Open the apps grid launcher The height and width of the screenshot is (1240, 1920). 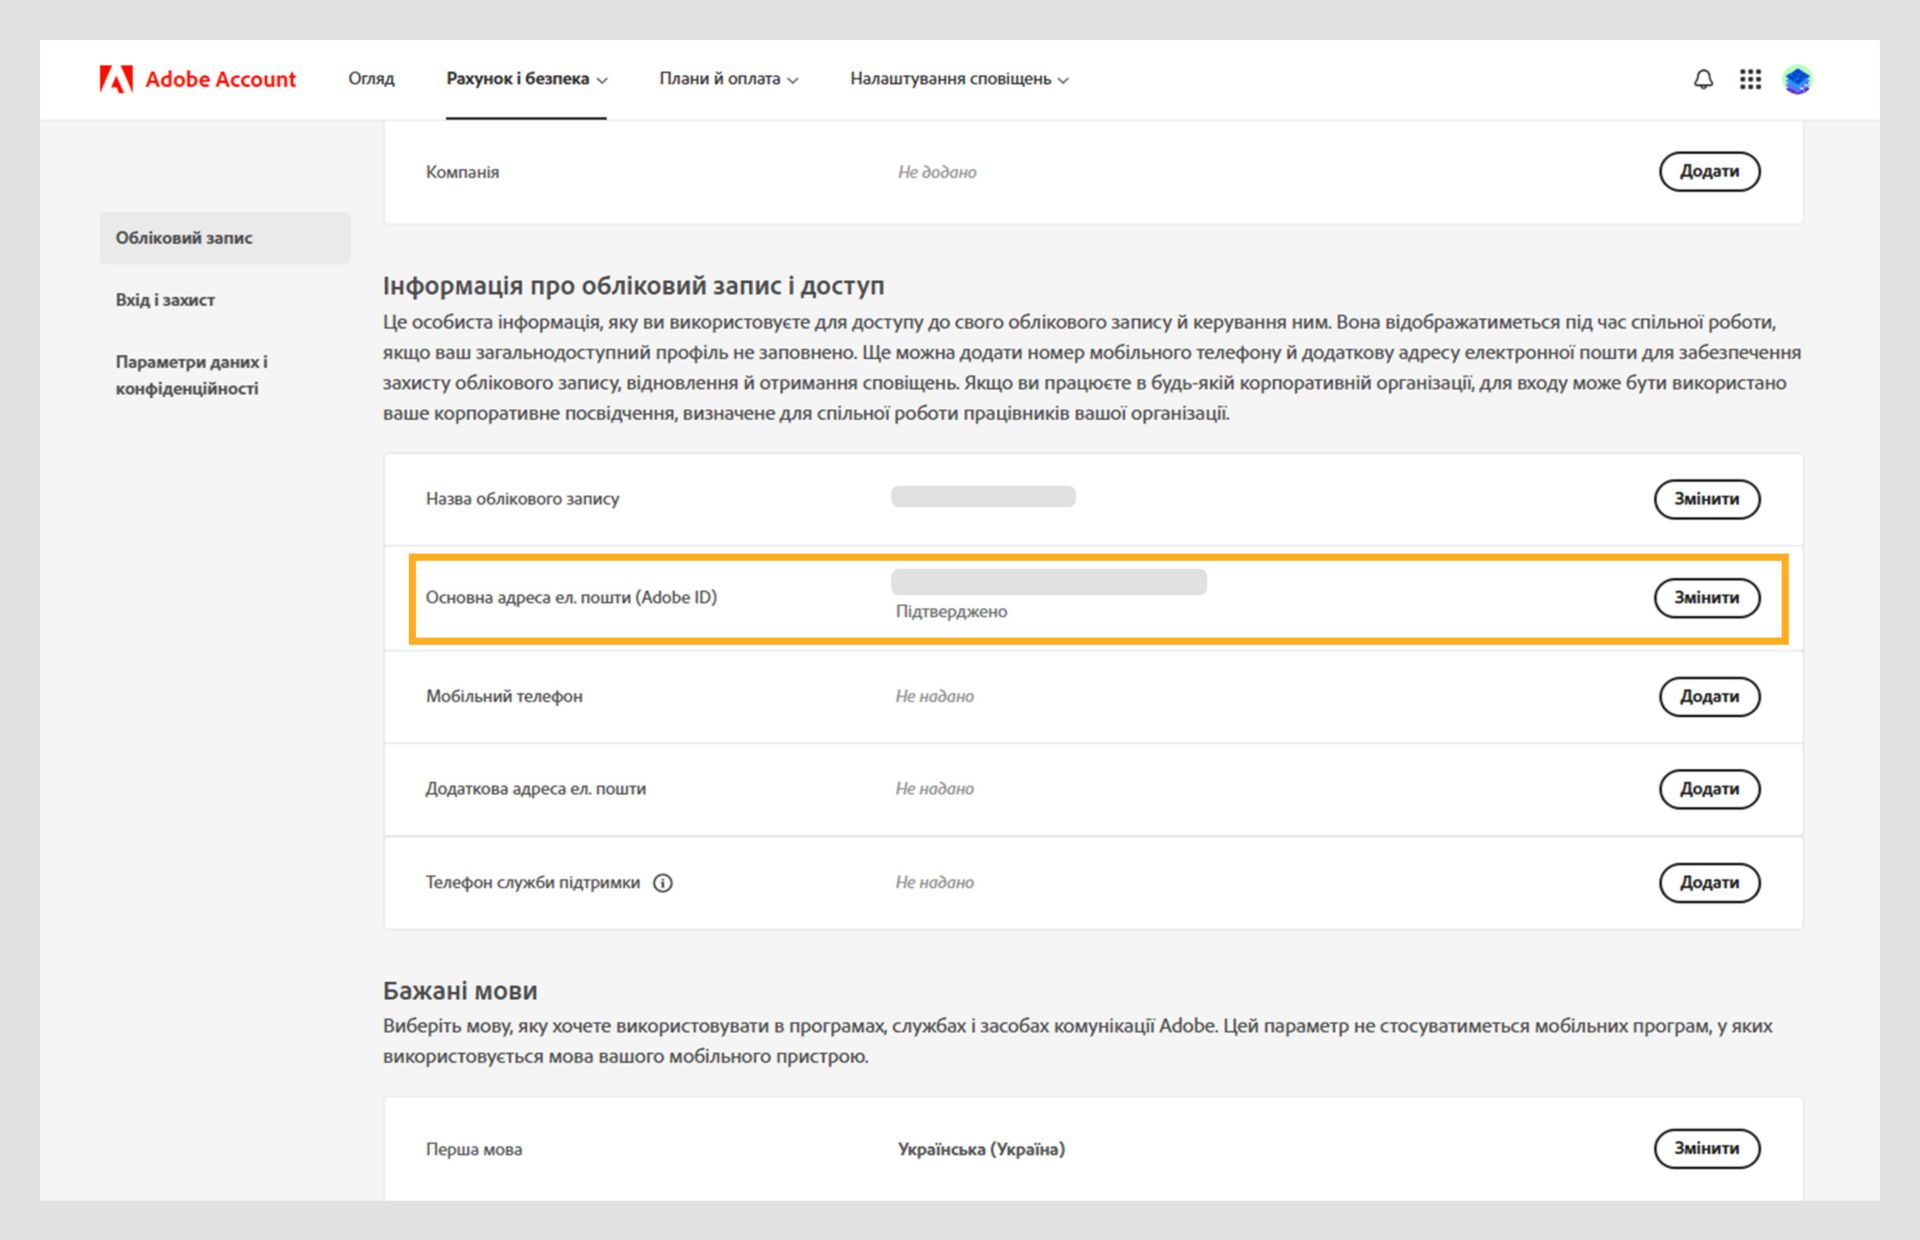coord(1750,79)
